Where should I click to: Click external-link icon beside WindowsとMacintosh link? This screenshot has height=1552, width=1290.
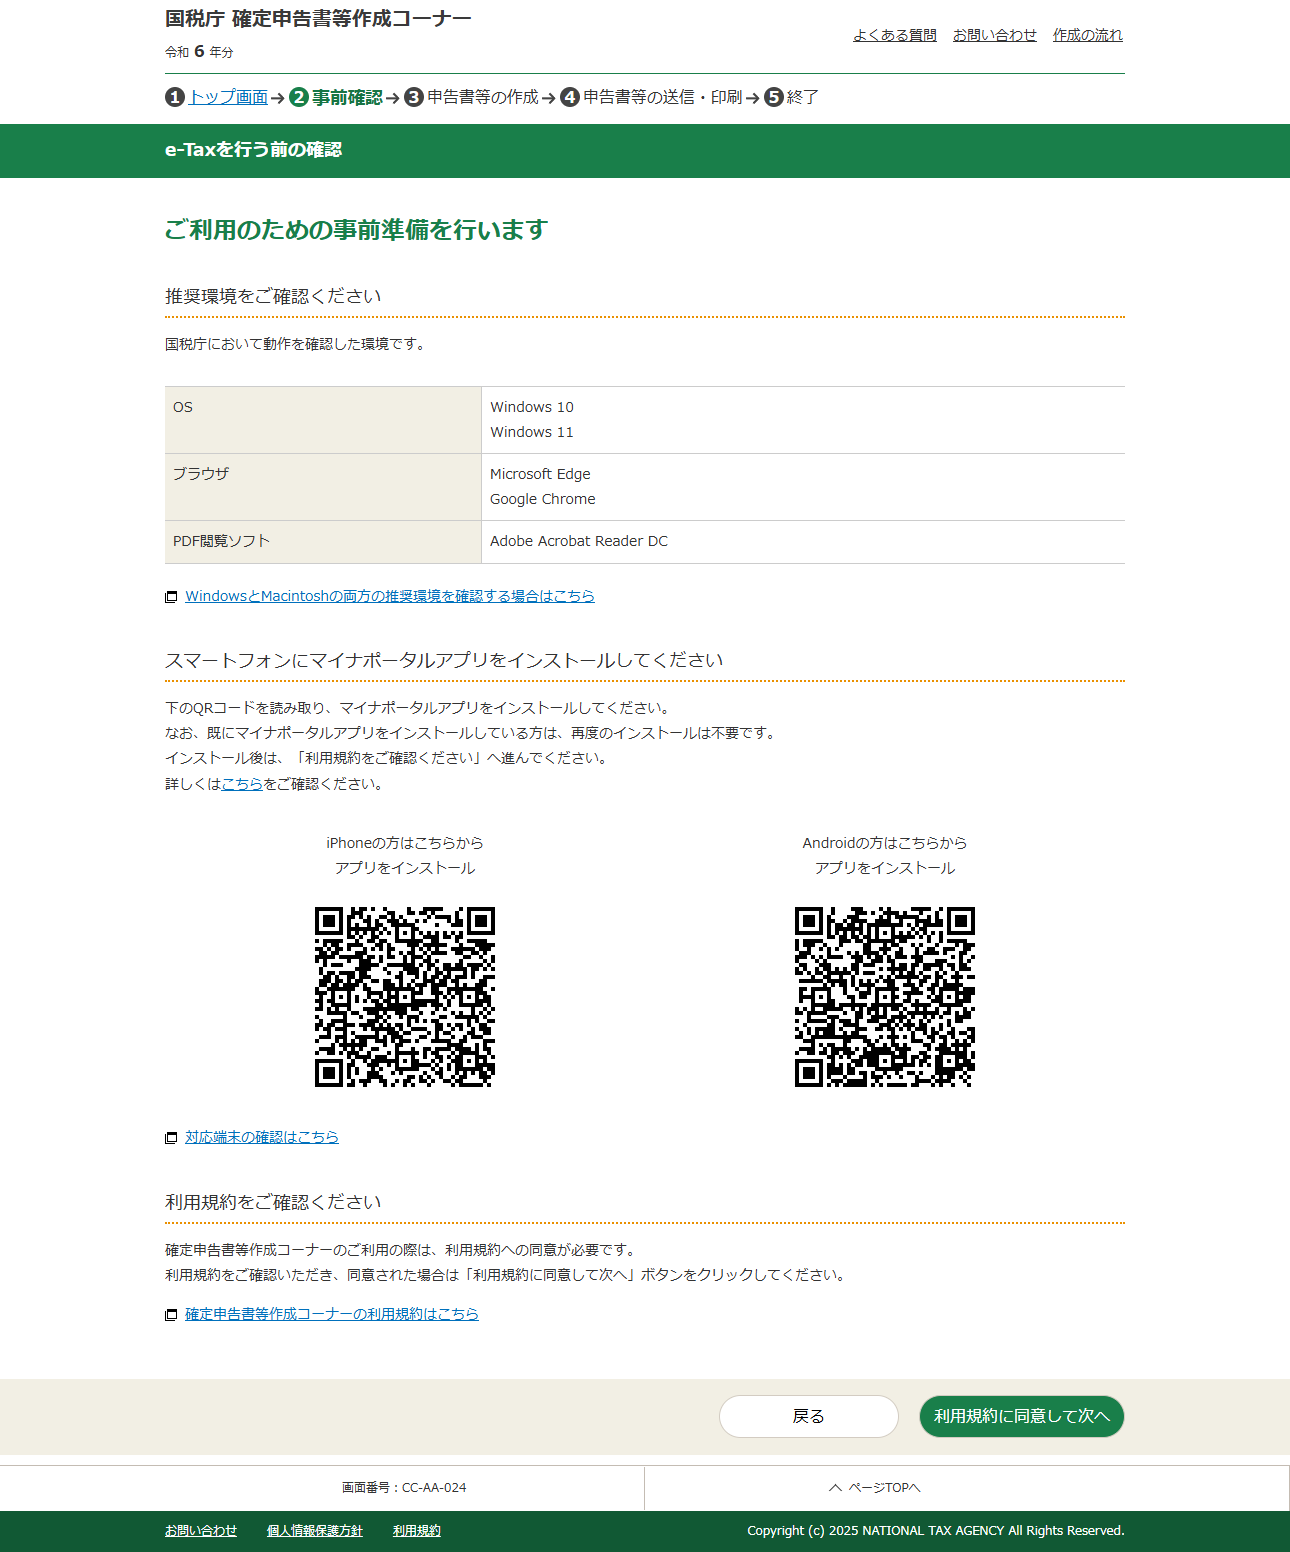coord(171,597)
